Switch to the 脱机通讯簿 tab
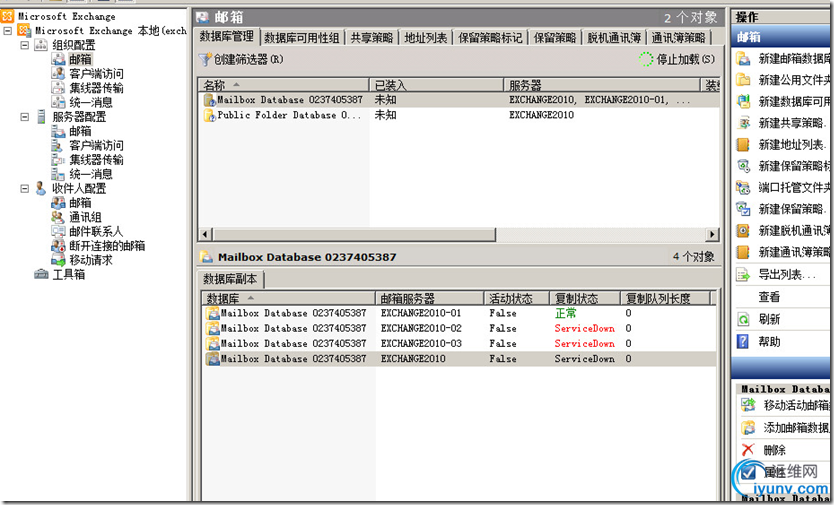Viewport: 834px width, 505px height. tap(614, 38)
